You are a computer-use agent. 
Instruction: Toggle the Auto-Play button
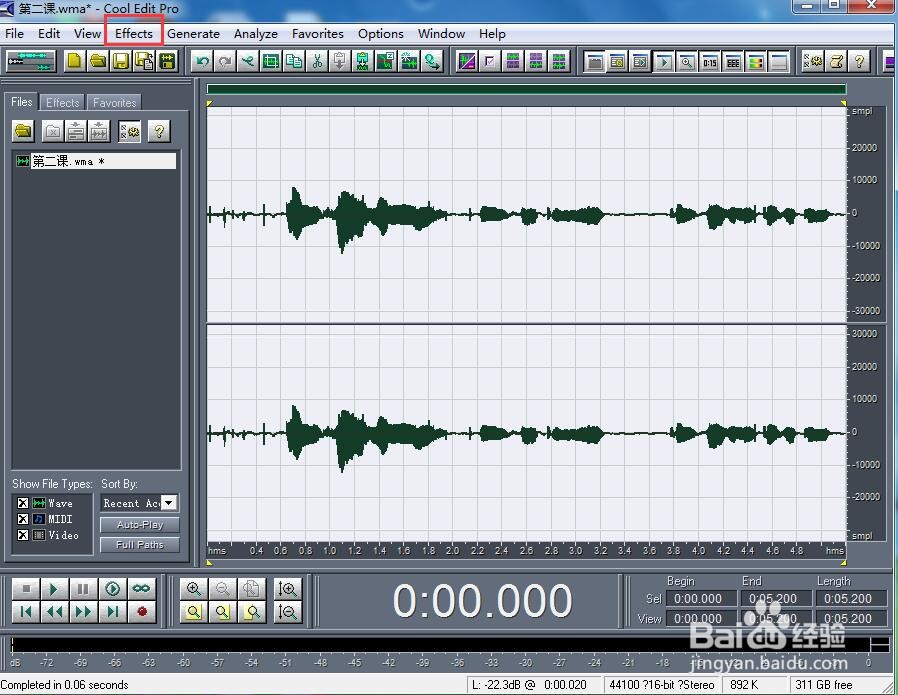(140, 524)
